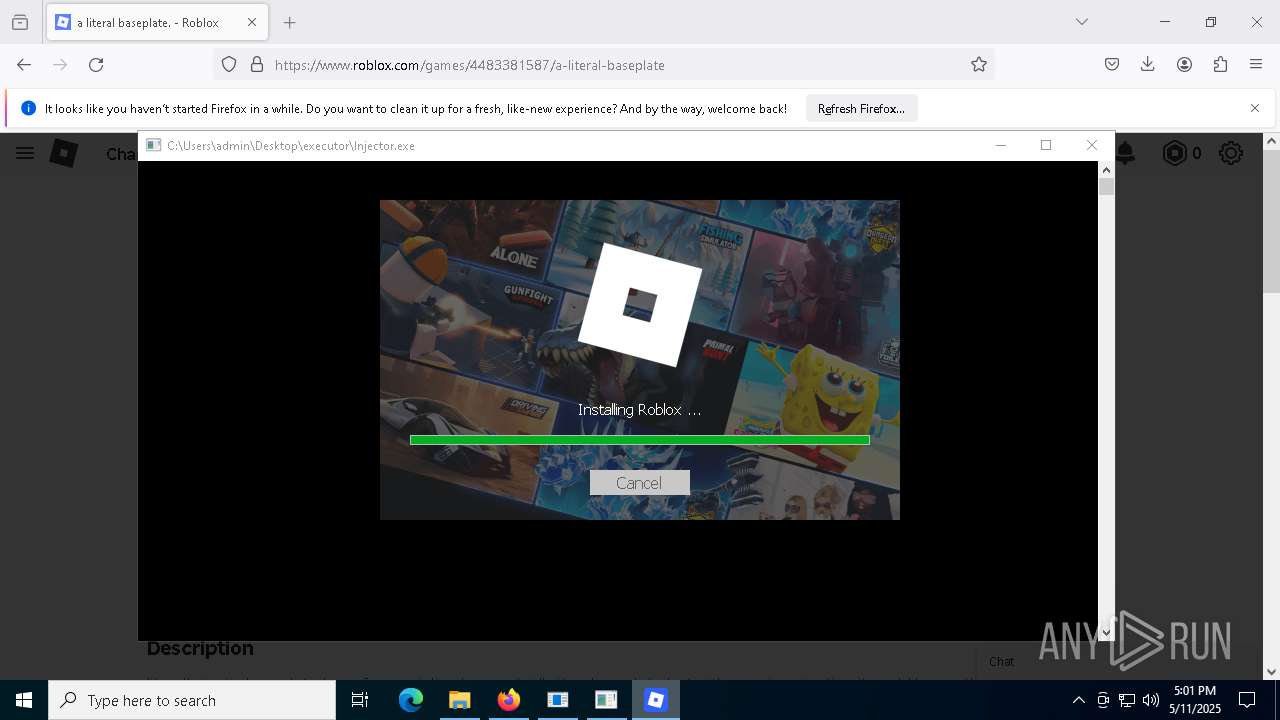The width and height of the screenshot is (1280, 720).
Task: Select the 'a literal baseplate. - Roblox' tab
Action: coord(157,22)
